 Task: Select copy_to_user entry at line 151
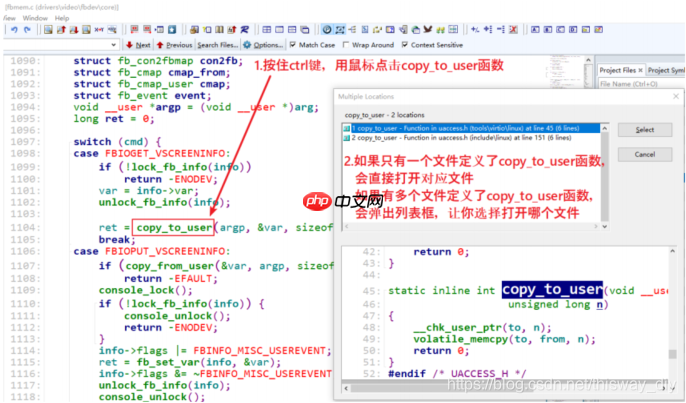click(472, 138)
